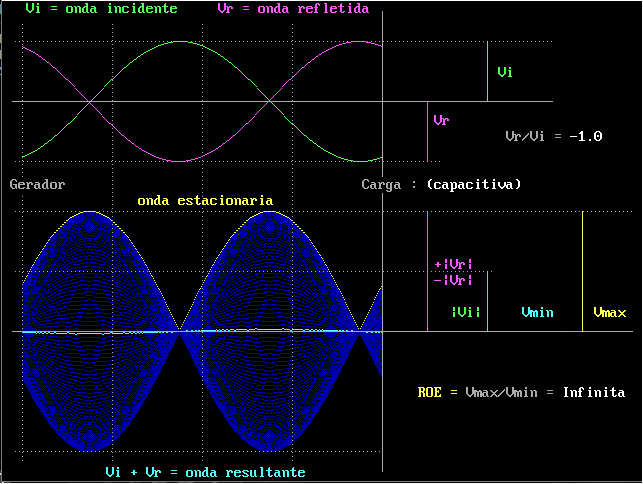Image resolution: width=643 pixels, height=484 pixels.
Task: Click the cyan 'Vmin' label
Action: pos(537,313)
